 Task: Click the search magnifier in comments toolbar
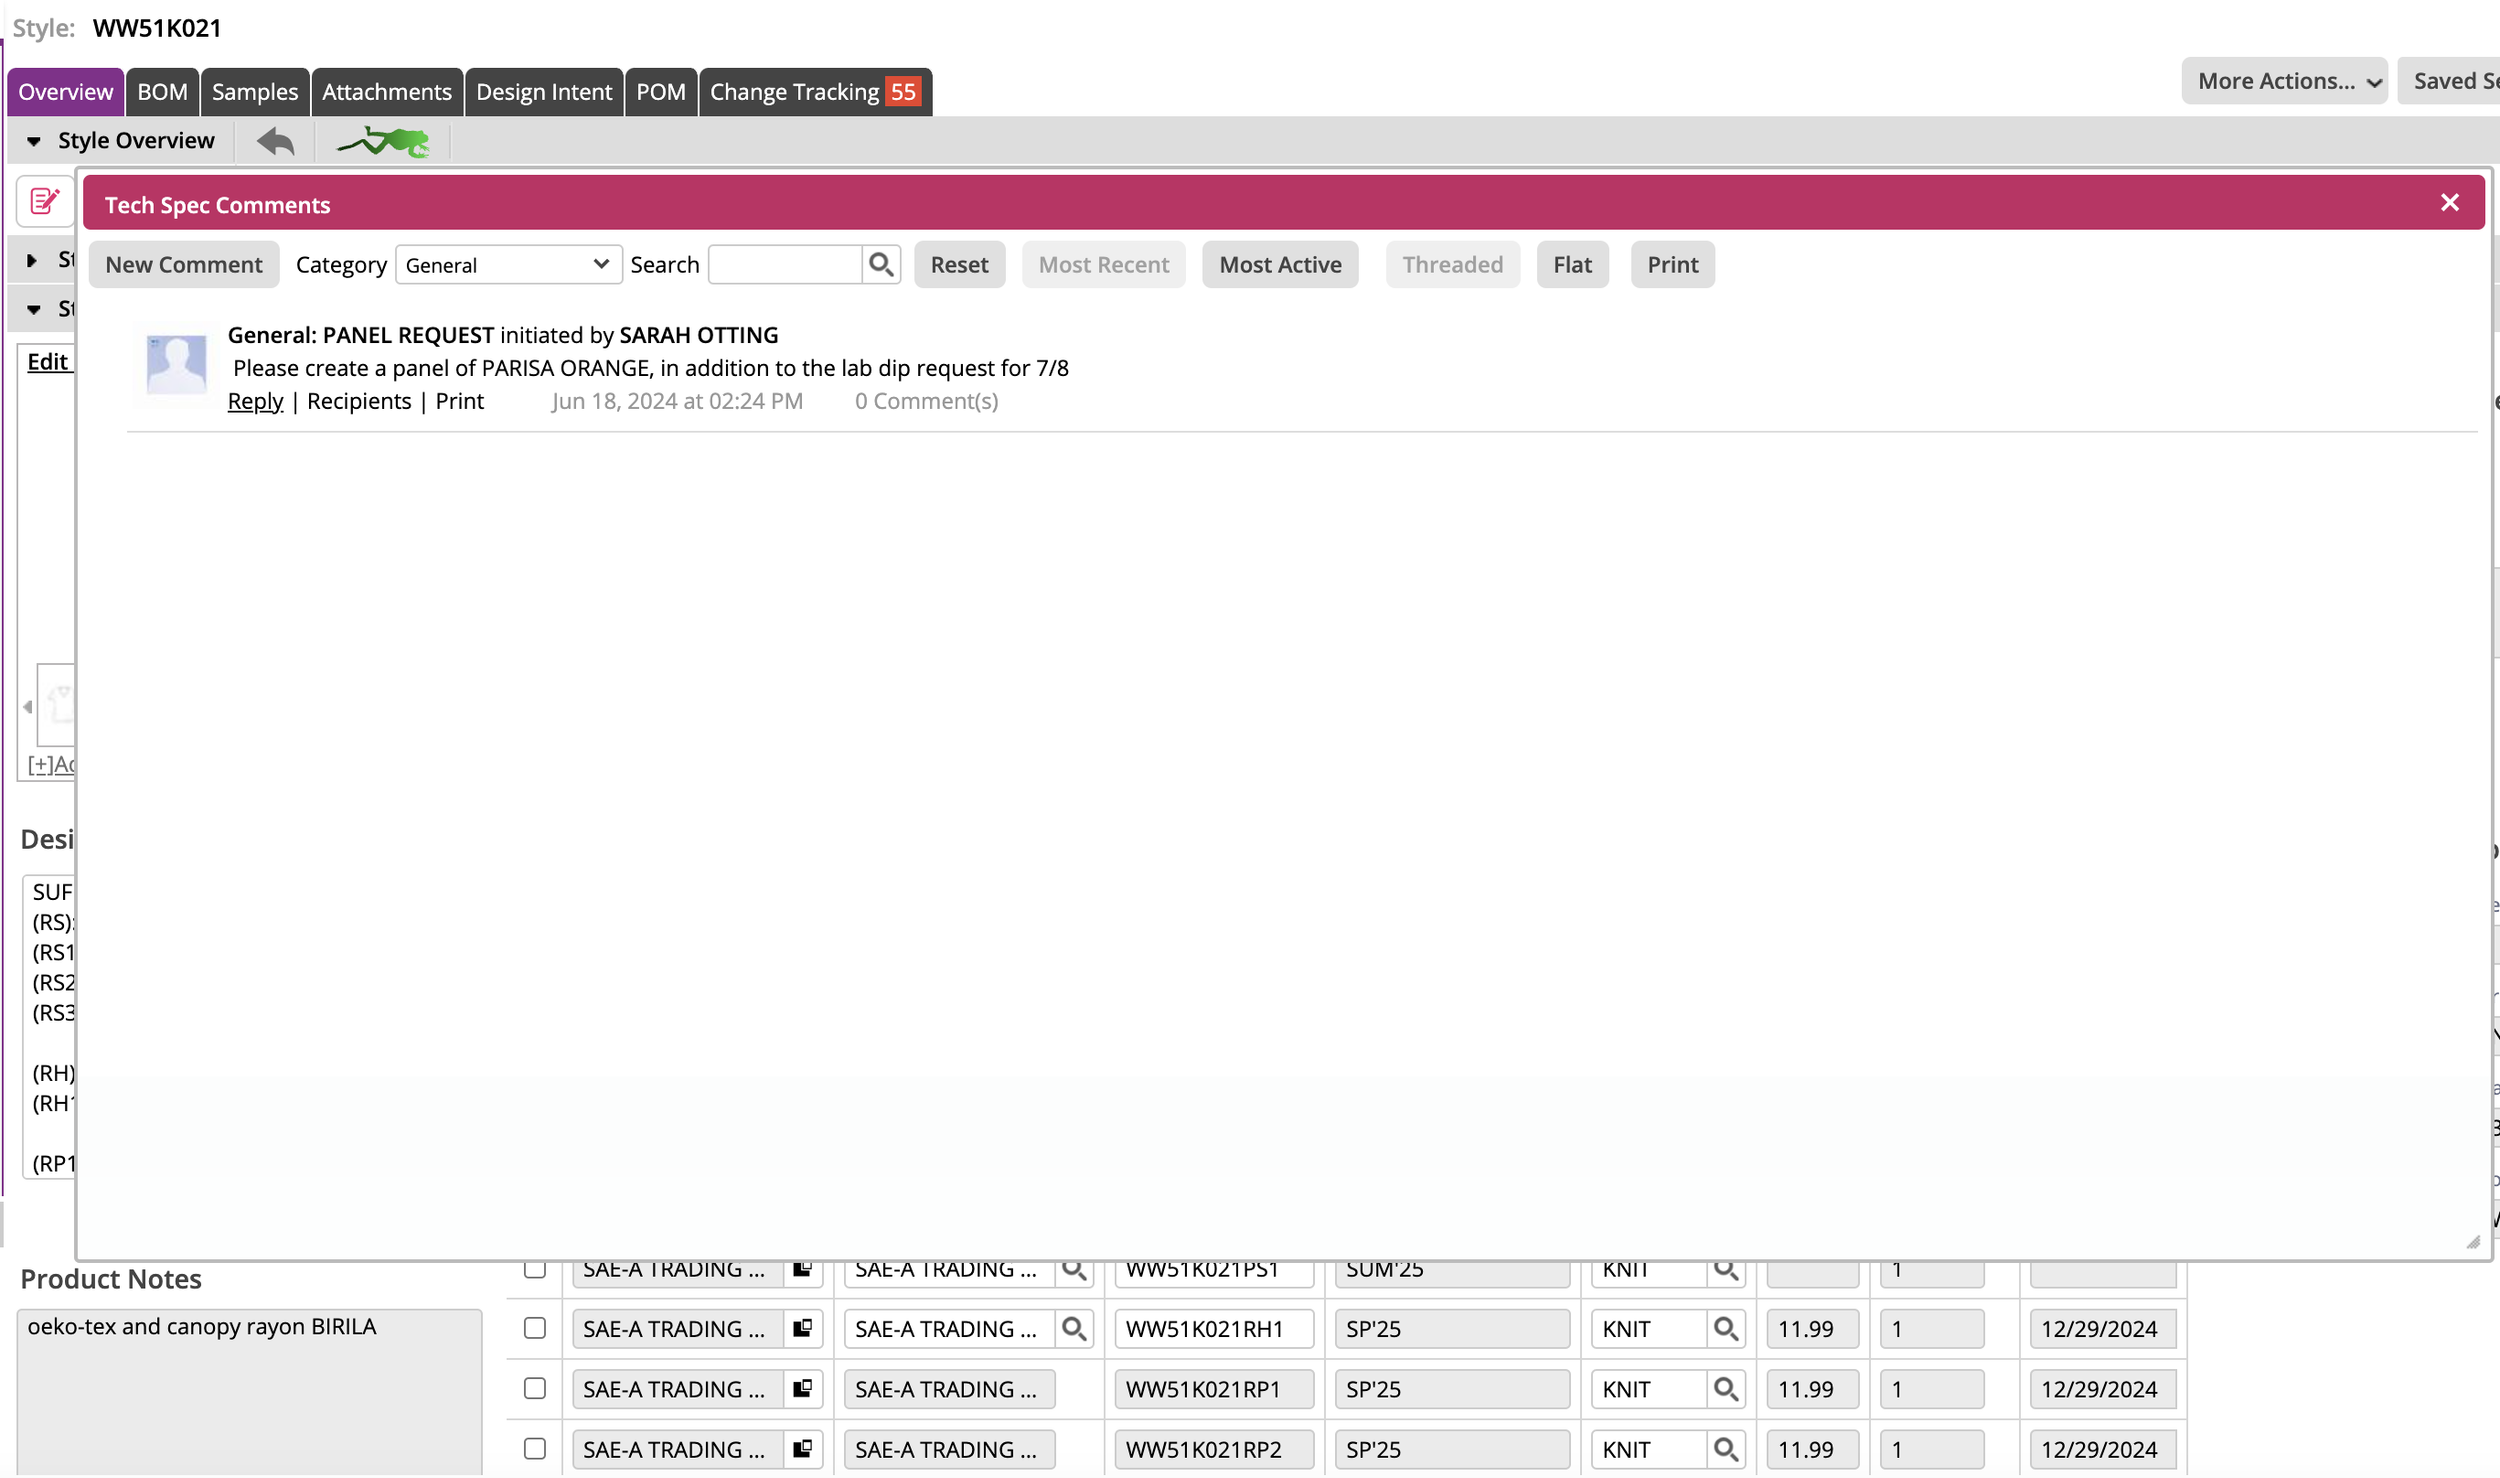(880, 264)
